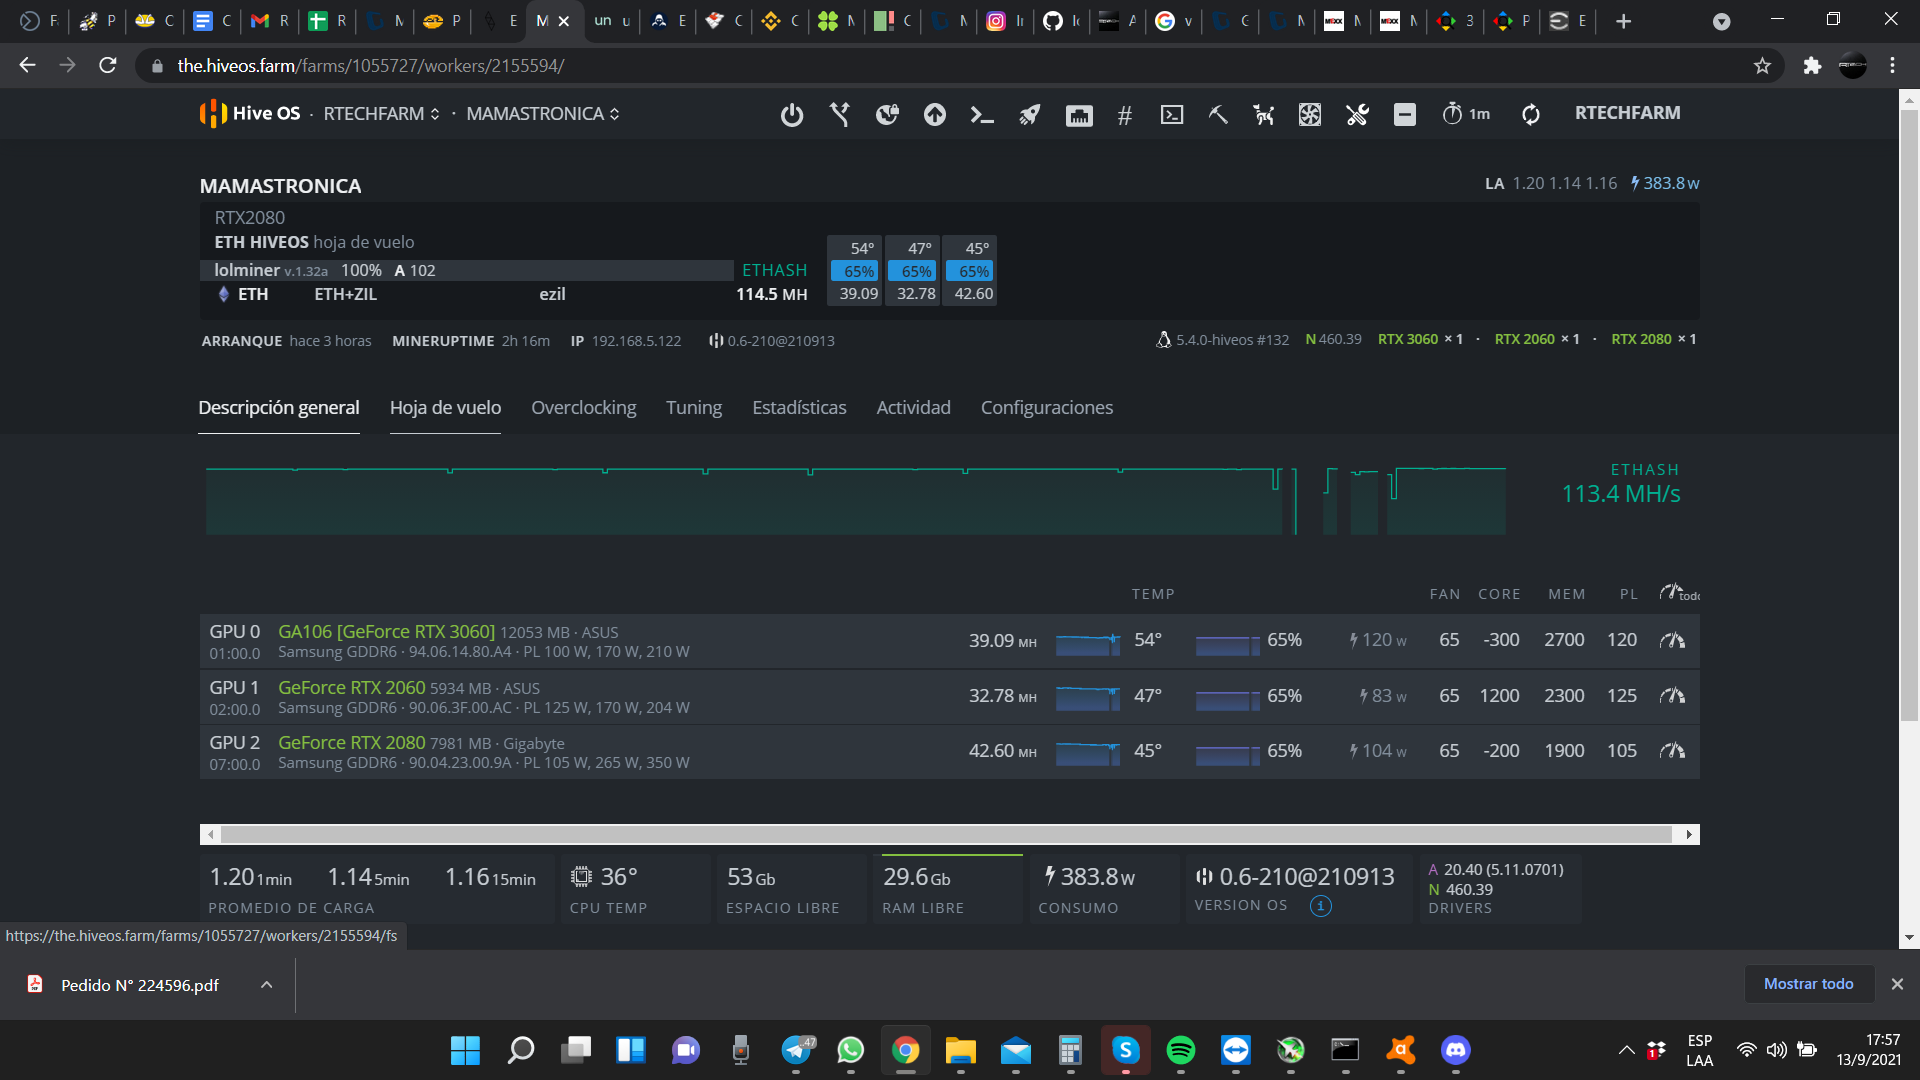This screenshot has height=1080, width=1920.
Task: Click the minus square icon
Action: tap(1405, 115)
